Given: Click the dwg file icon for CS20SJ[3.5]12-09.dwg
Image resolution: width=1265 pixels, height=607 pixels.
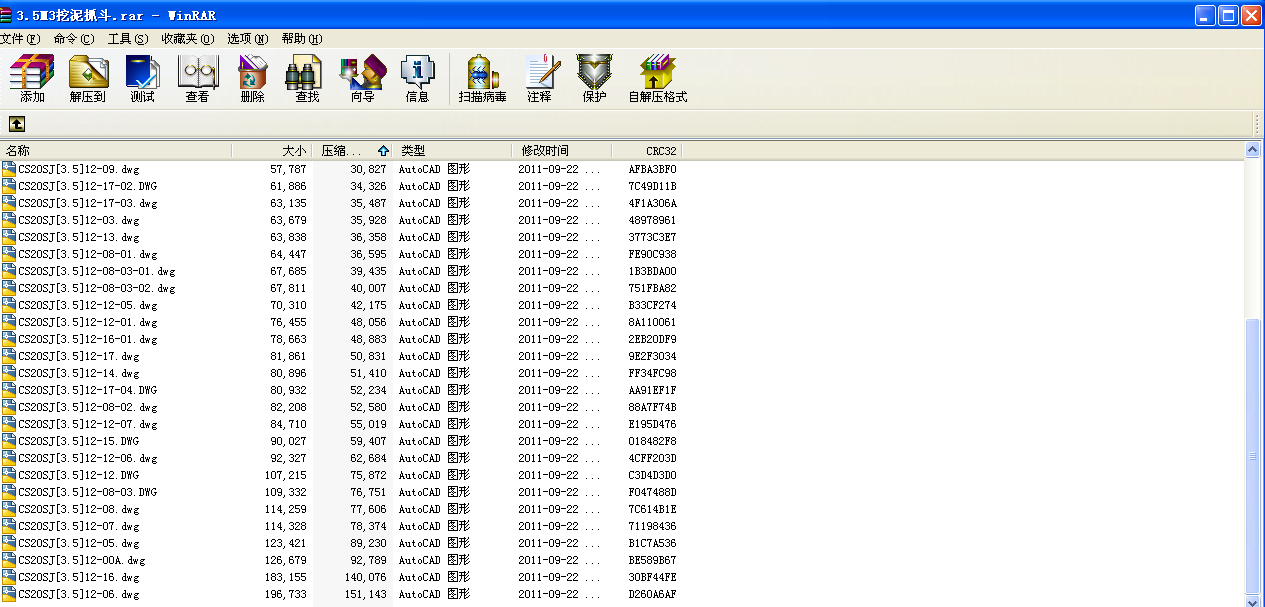Looking at the screenshot, I should 9,169.
